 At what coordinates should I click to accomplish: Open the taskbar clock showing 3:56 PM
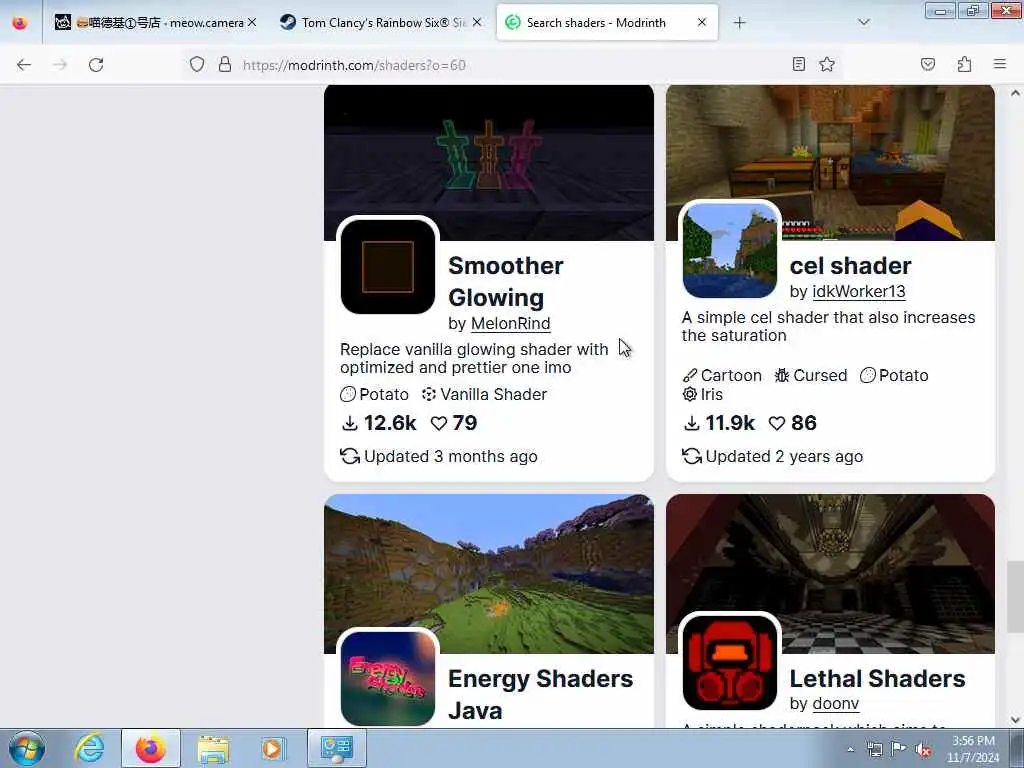pos(973,749)
